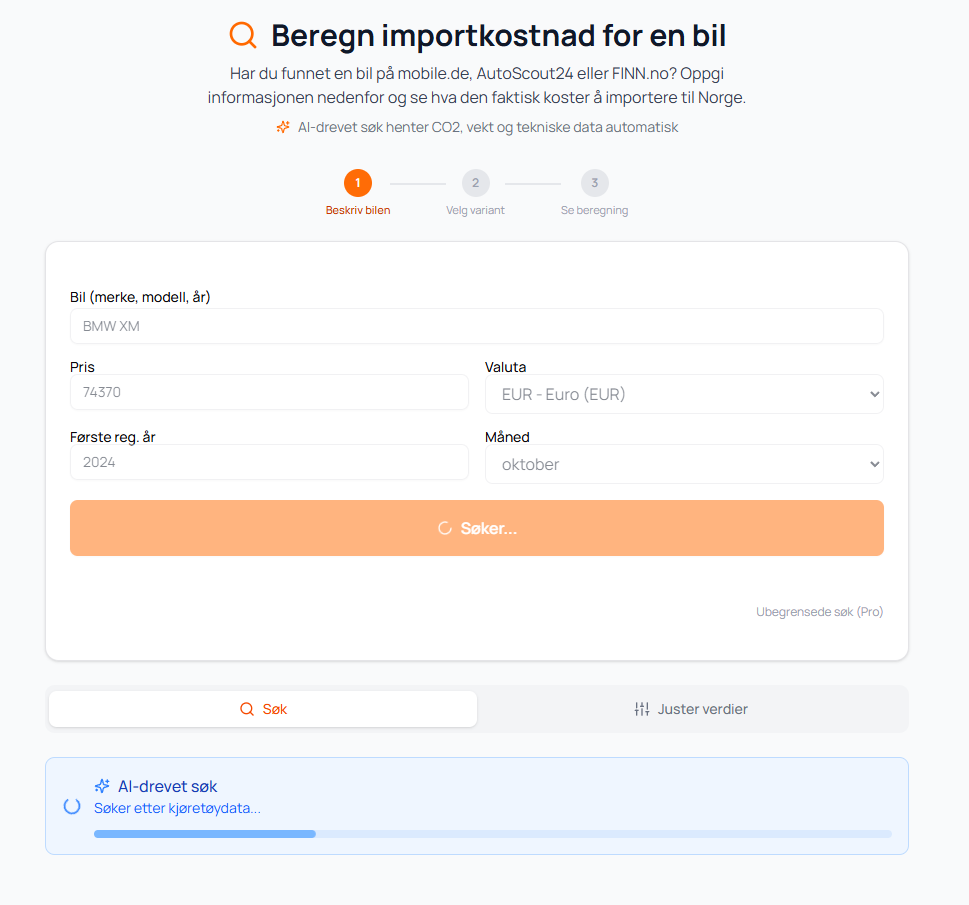The width and height of the screenshot is (969, 905).
Task: Focus the Bil (merke, modell, år) field
Action: point(476,326)
